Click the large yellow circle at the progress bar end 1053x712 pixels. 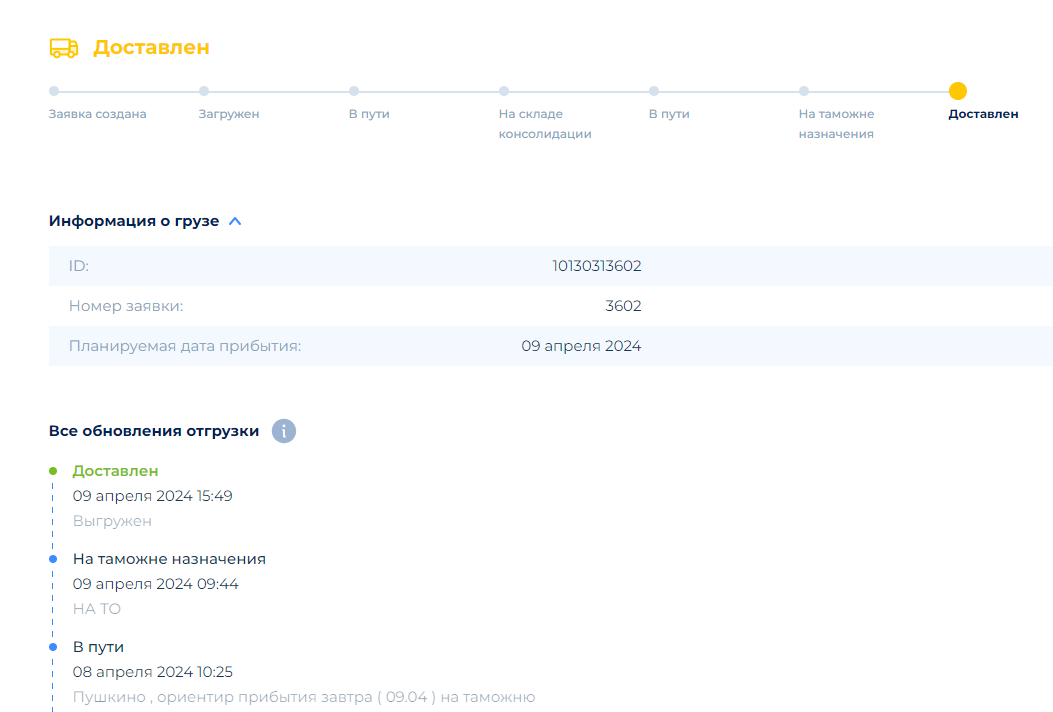pos(957,91)
